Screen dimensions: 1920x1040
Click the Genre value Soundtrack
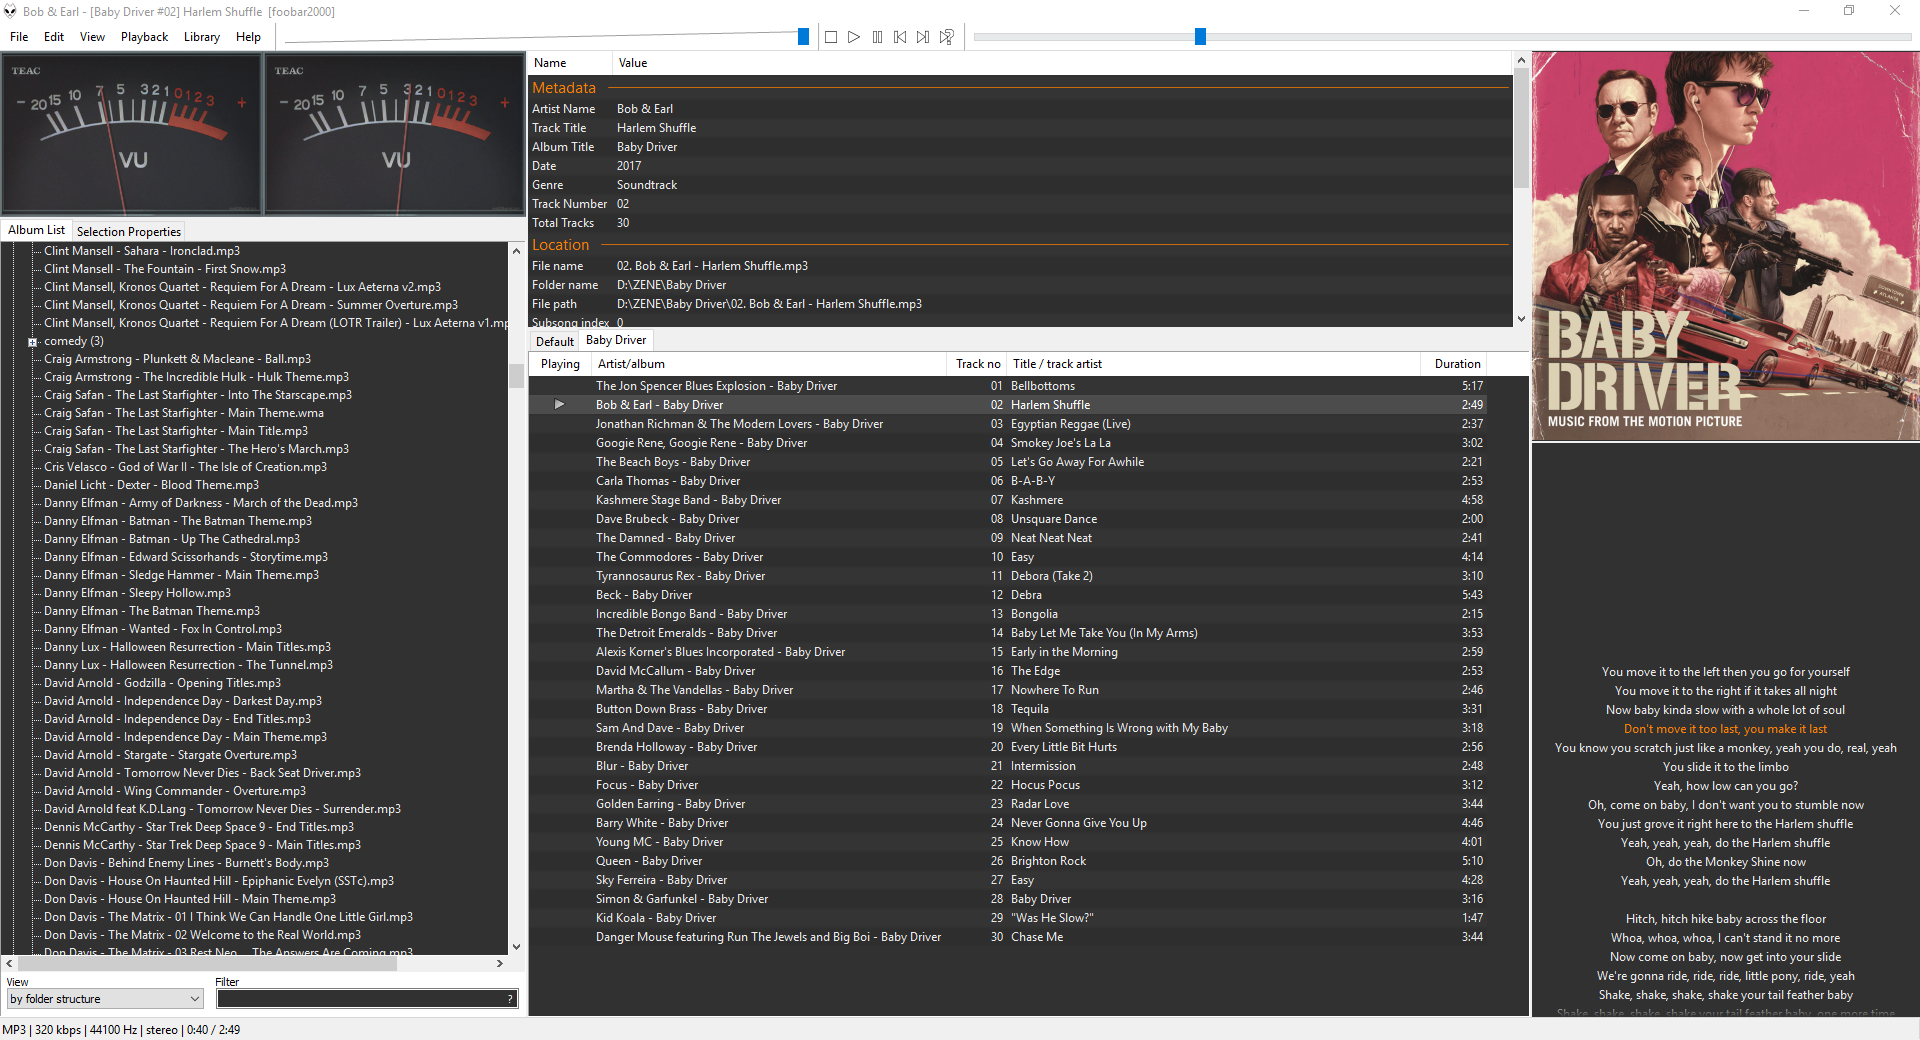pos(647,185)
